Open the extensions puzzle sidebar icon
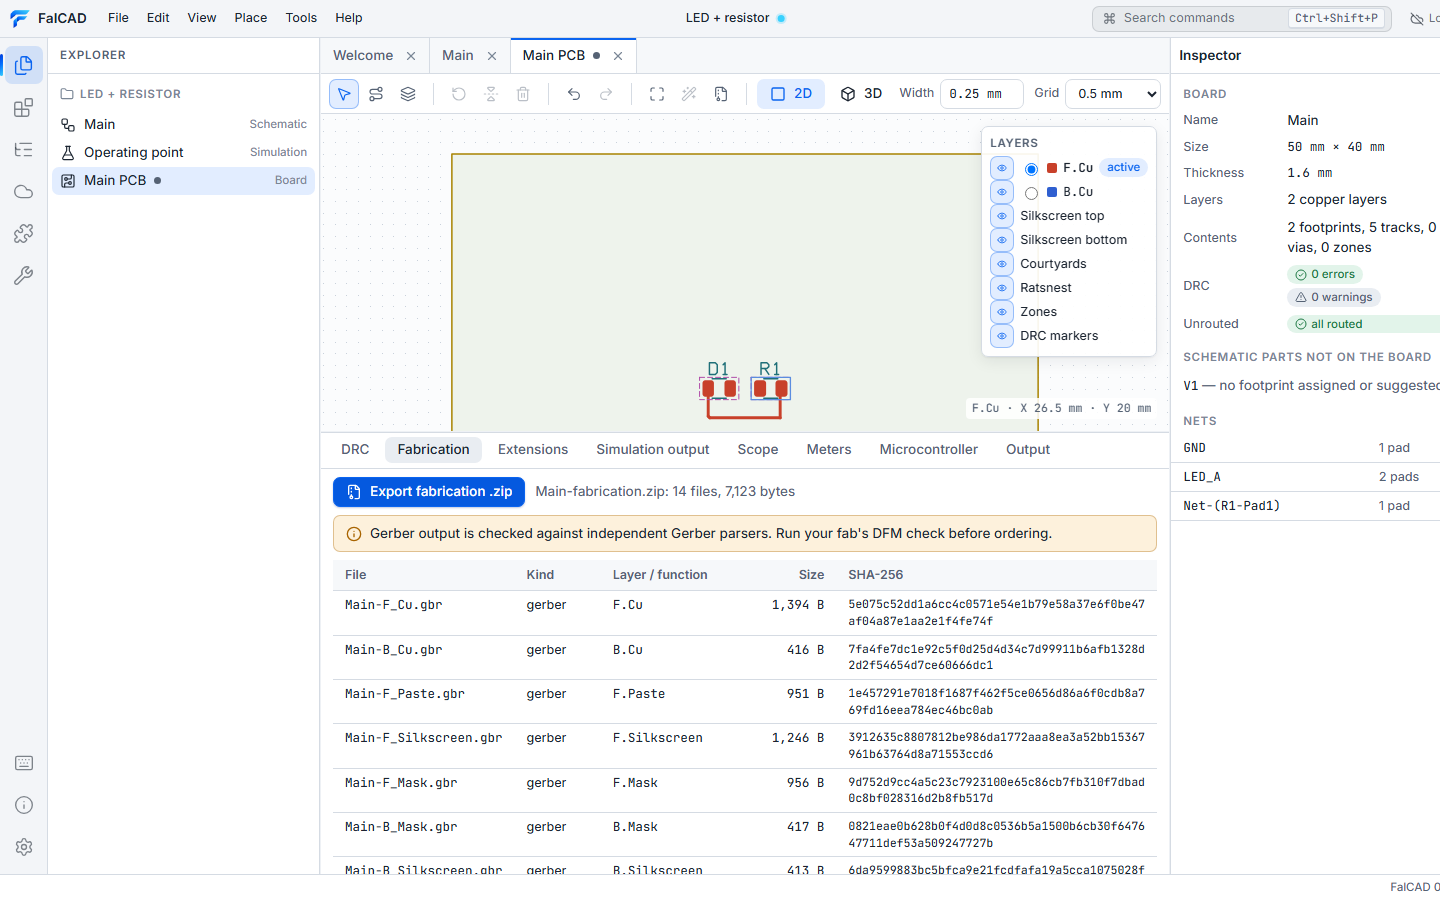Image resolution: width=1440 pixels, height=900 pixels. 24,234
